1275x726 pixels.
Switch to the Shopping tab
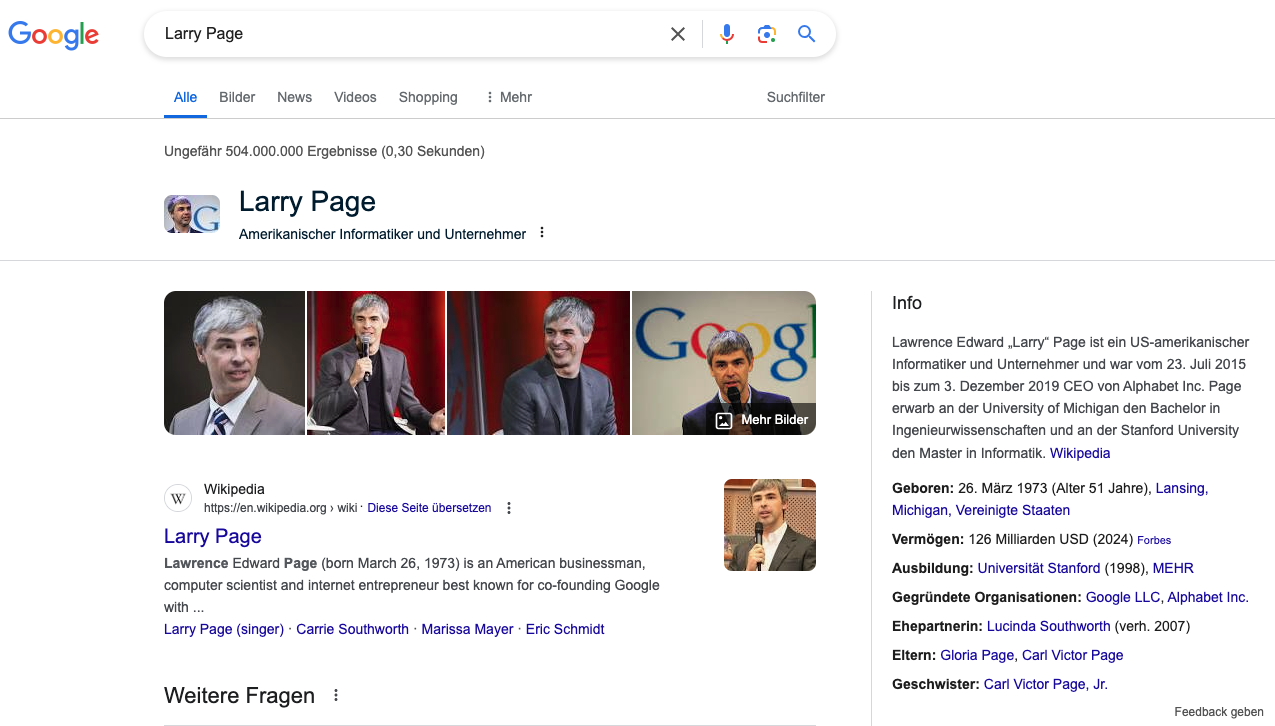tap(428, 97)
